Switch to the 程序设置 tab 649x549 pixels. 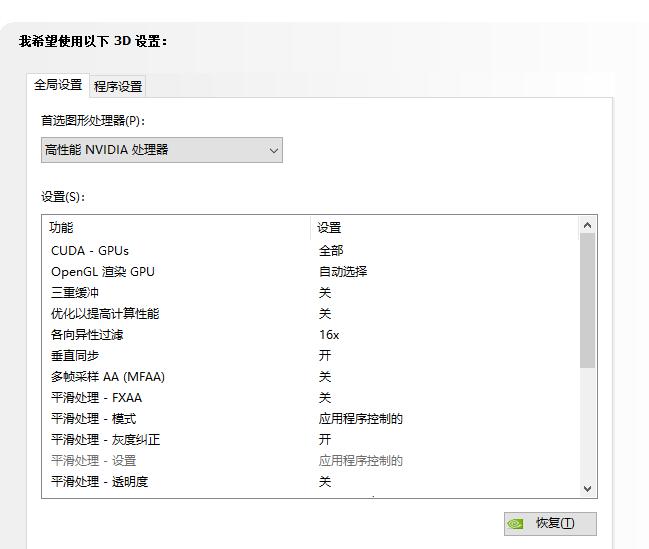[x=118, y=86]
